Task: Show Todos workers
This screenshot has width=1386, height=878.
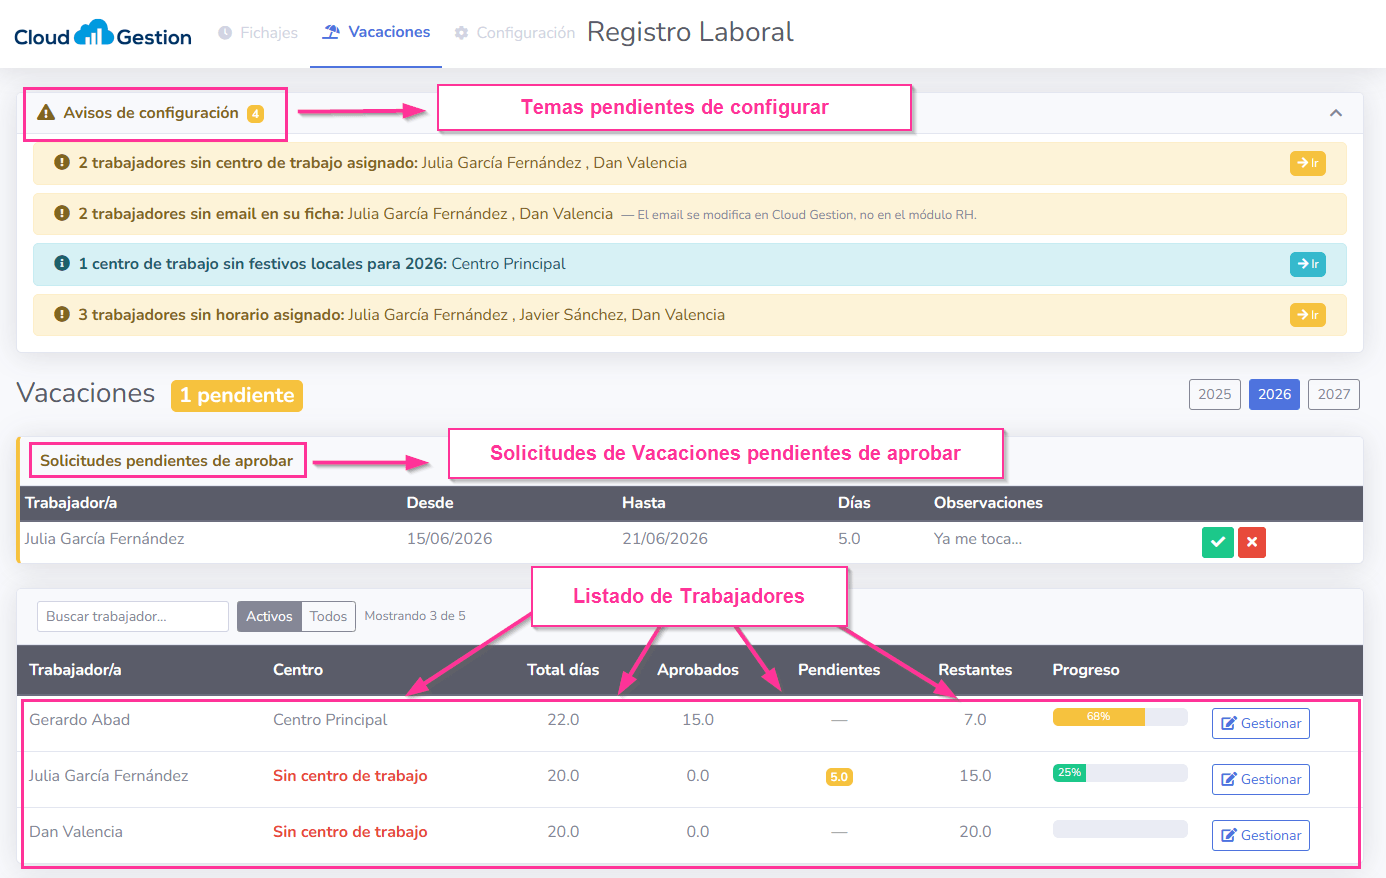Action: [328, 616]
